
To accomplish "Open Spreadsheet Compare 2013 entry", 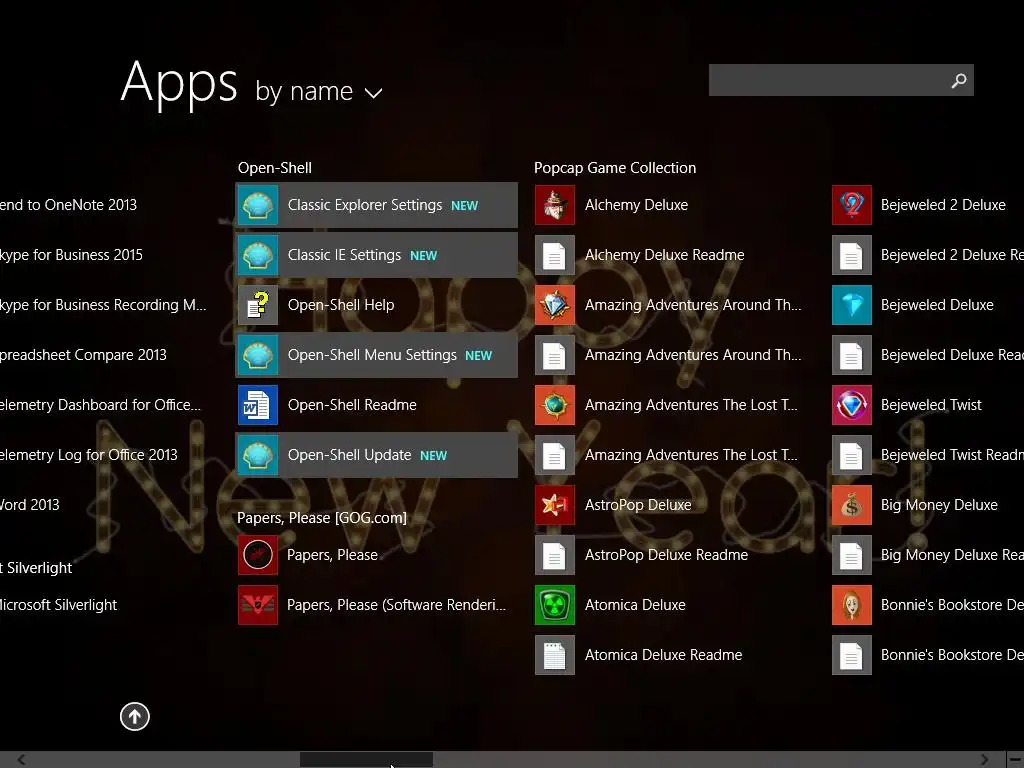I will click(84, 355).
